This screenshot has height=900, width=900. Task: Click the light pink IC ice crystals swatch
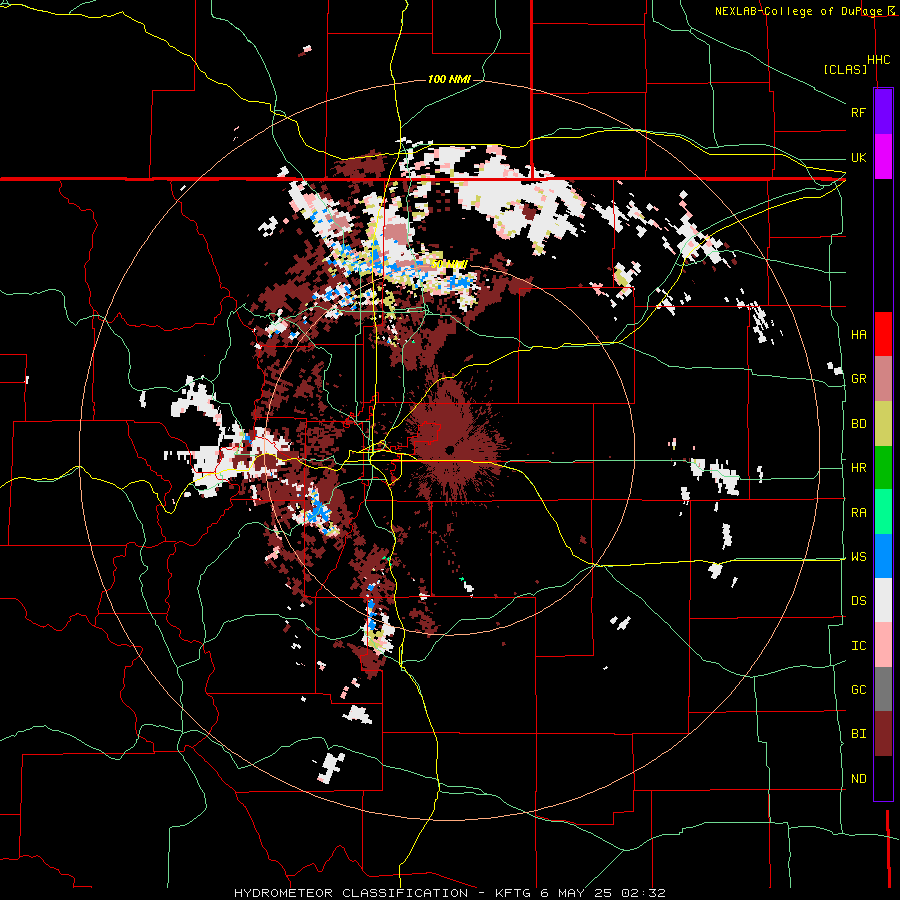pos(883,645)
